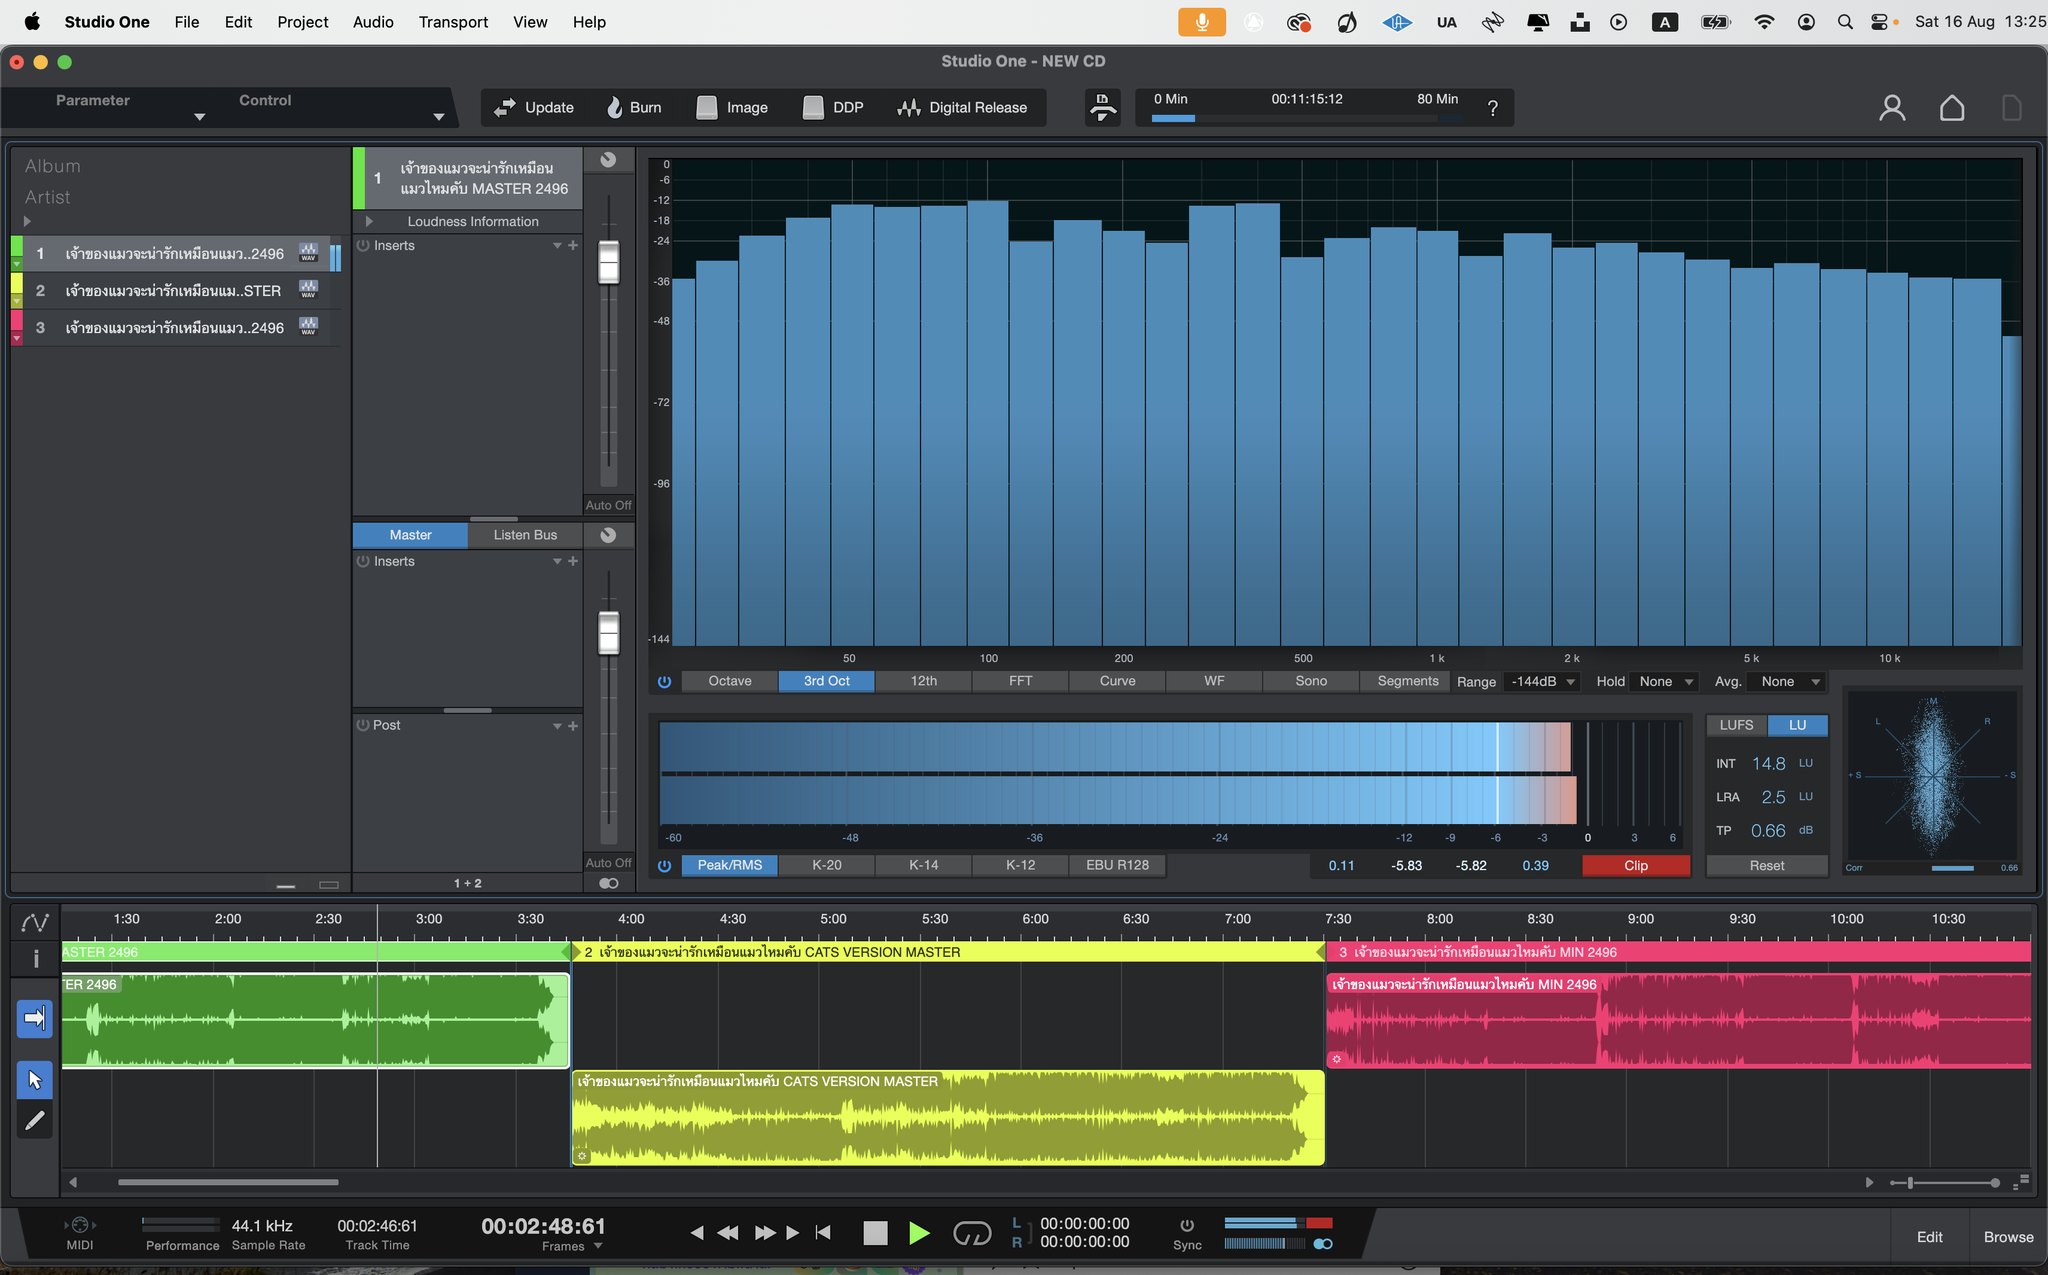
Task: Click the DDP export icon
Action: click(x=813, y=107)
